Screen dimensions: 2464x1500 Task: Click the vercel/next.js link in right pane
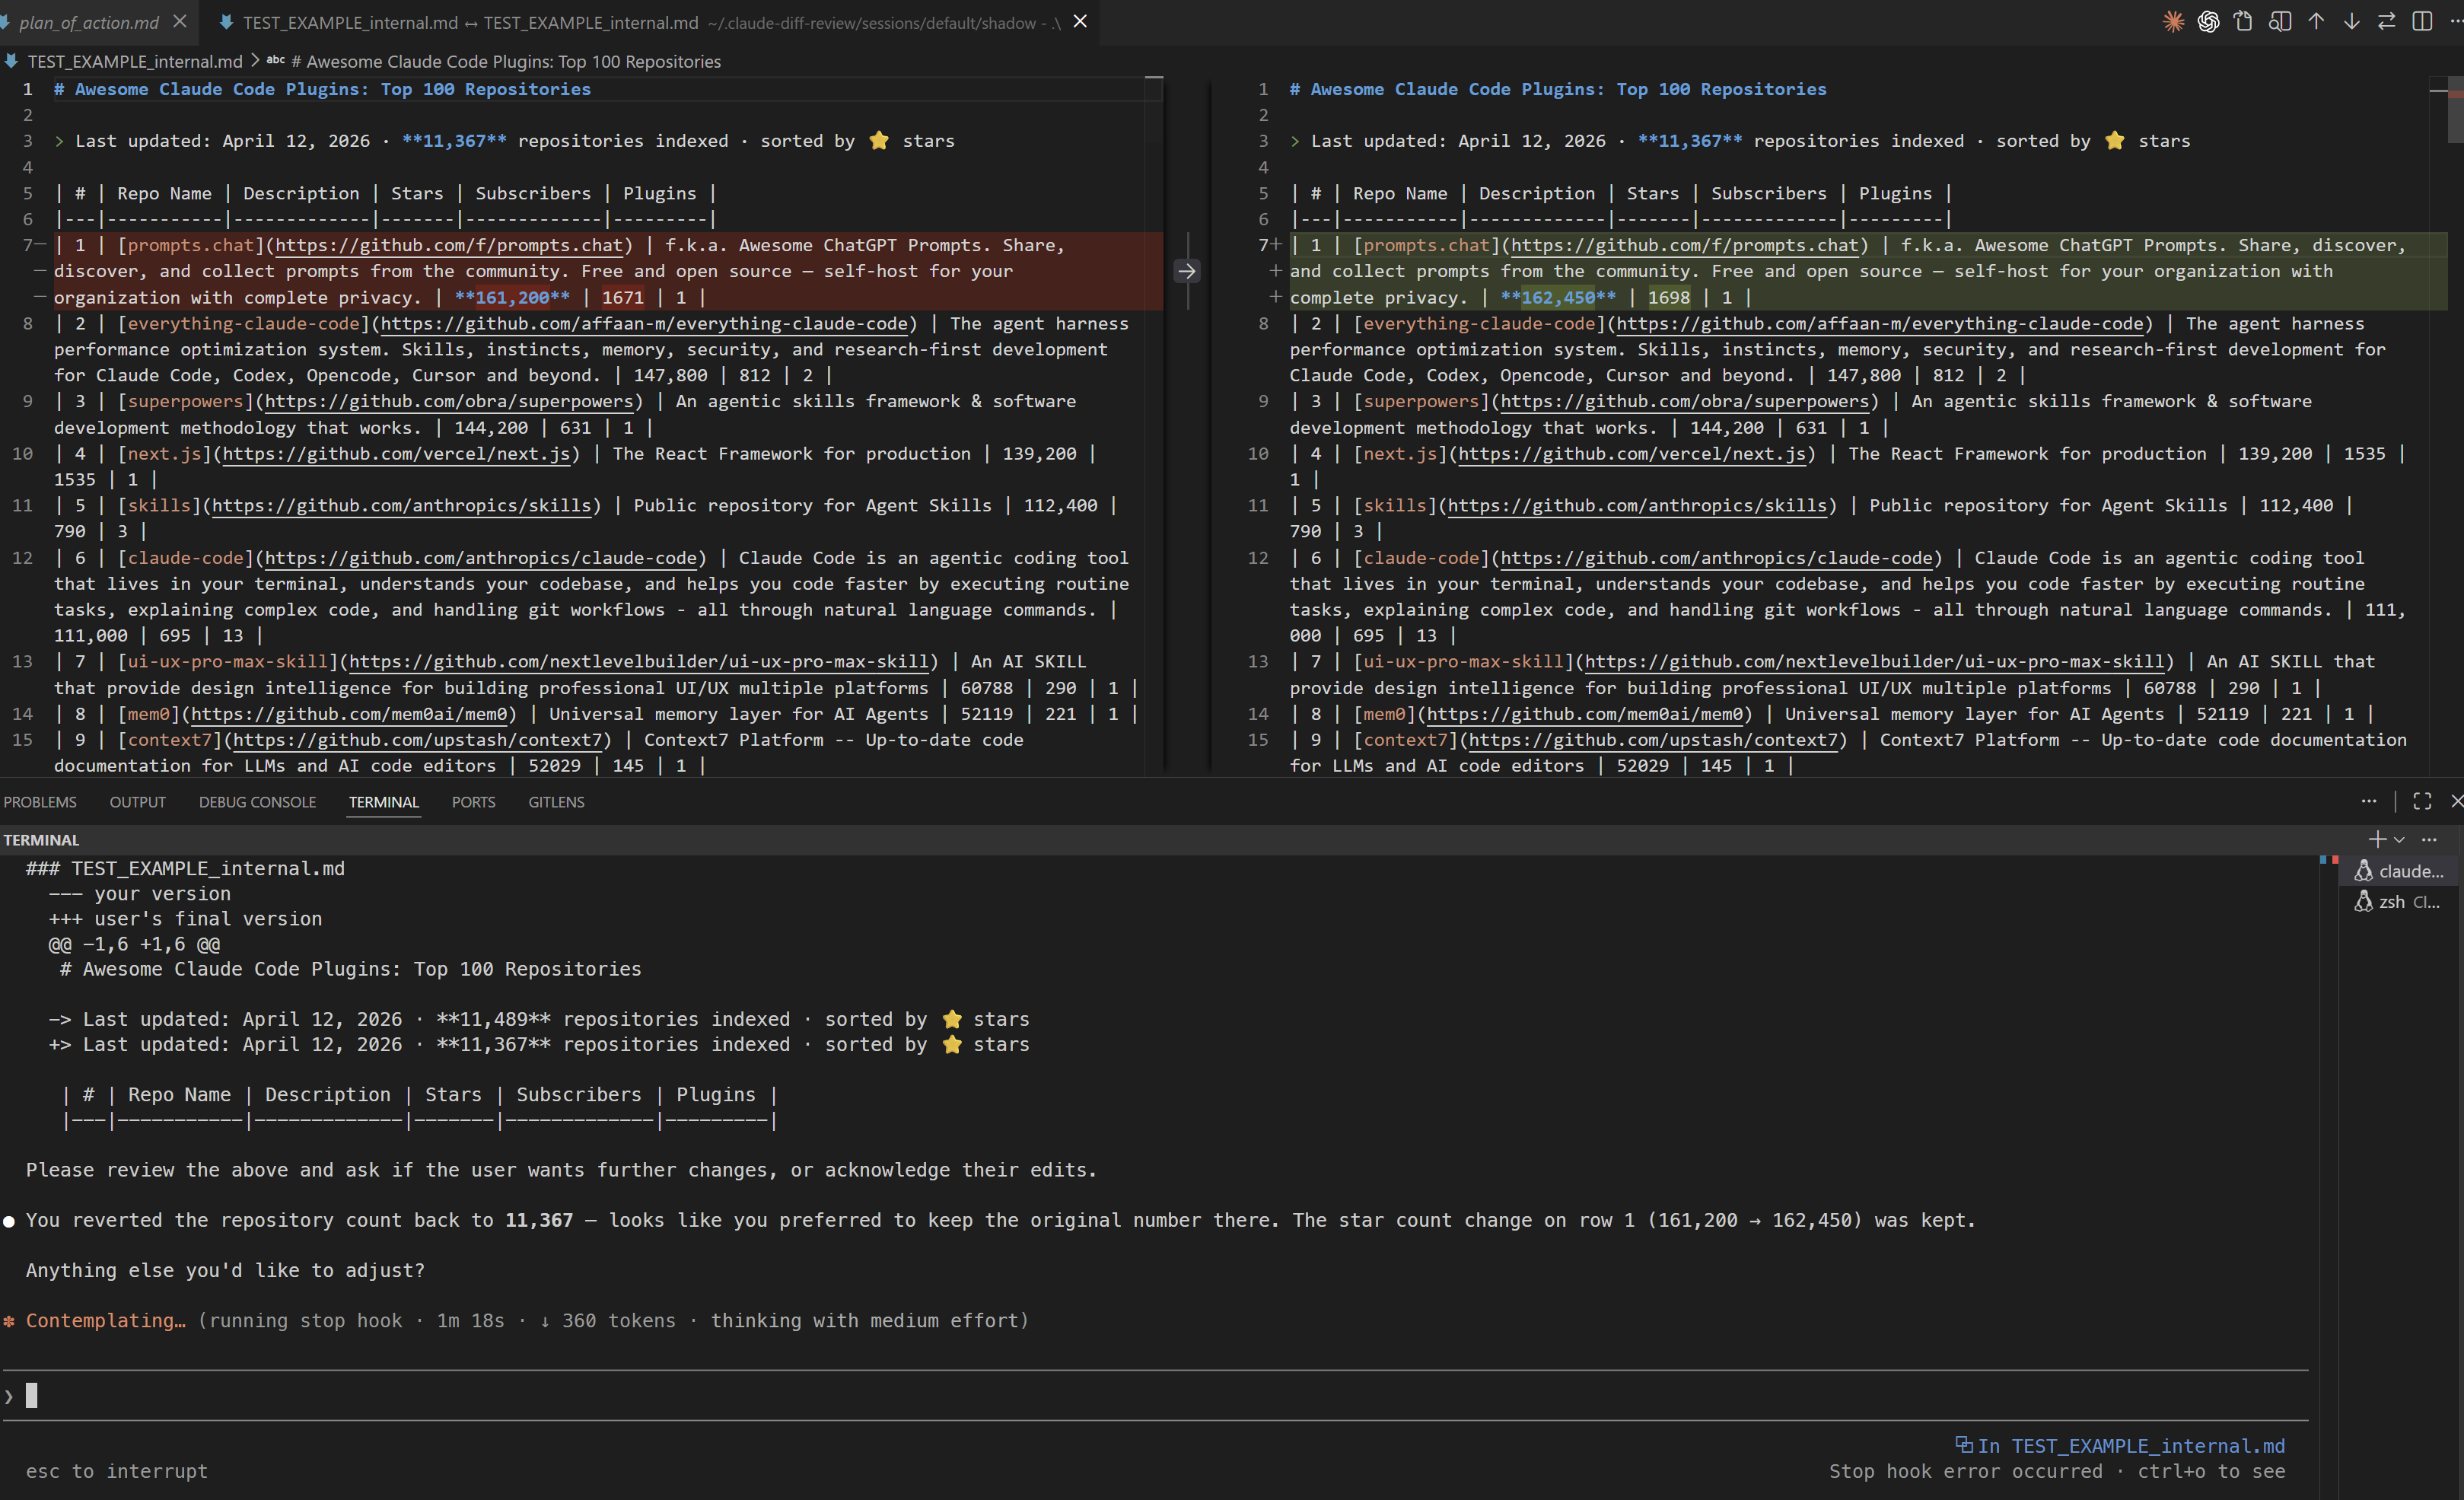[1633, 453]
